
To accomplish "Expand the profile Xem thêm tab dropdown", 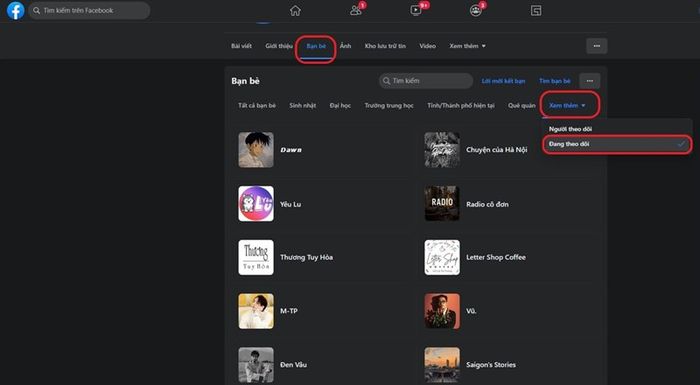I will tap(467, 46).
